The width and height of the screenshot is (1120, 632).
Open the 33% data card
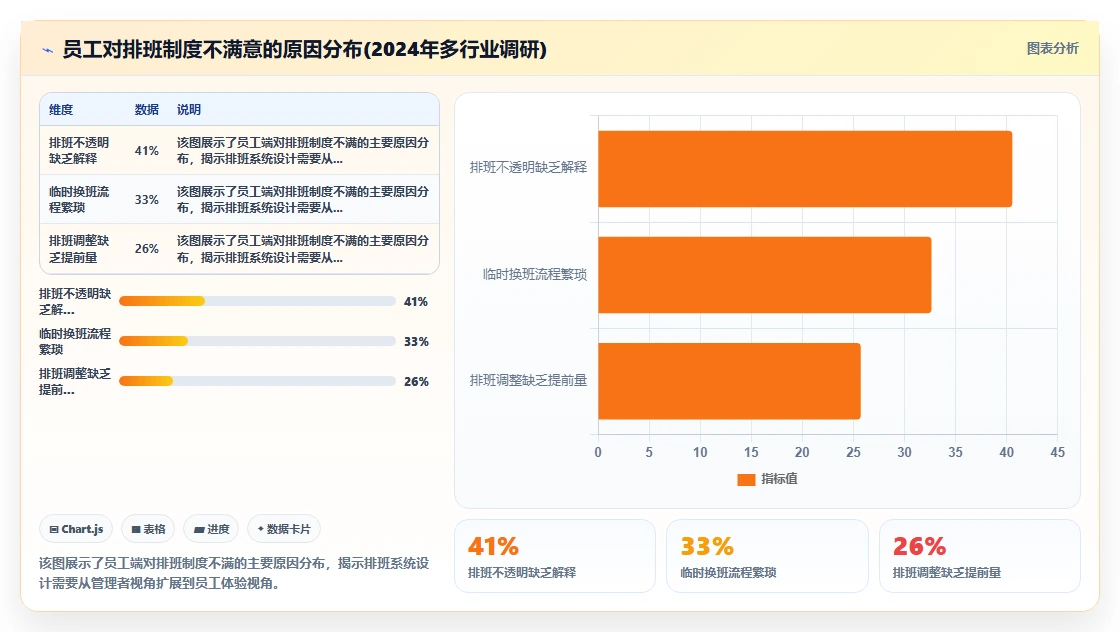point(767,556)
